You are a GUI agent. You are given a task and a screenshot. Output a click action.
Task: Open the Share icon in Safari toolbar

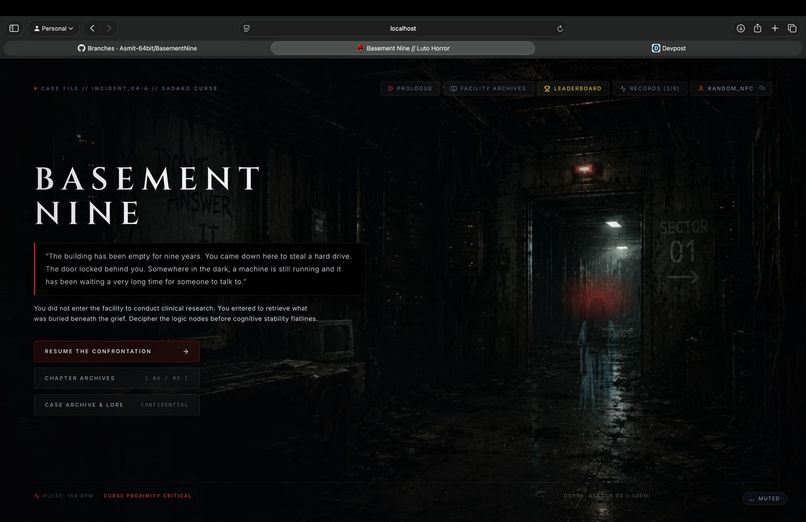(758, 28)
